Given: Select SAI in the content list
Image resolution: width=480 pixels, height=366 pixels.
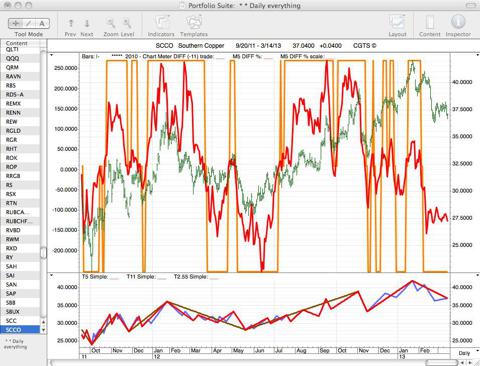Looking at the screenshot, I should 20,275.
